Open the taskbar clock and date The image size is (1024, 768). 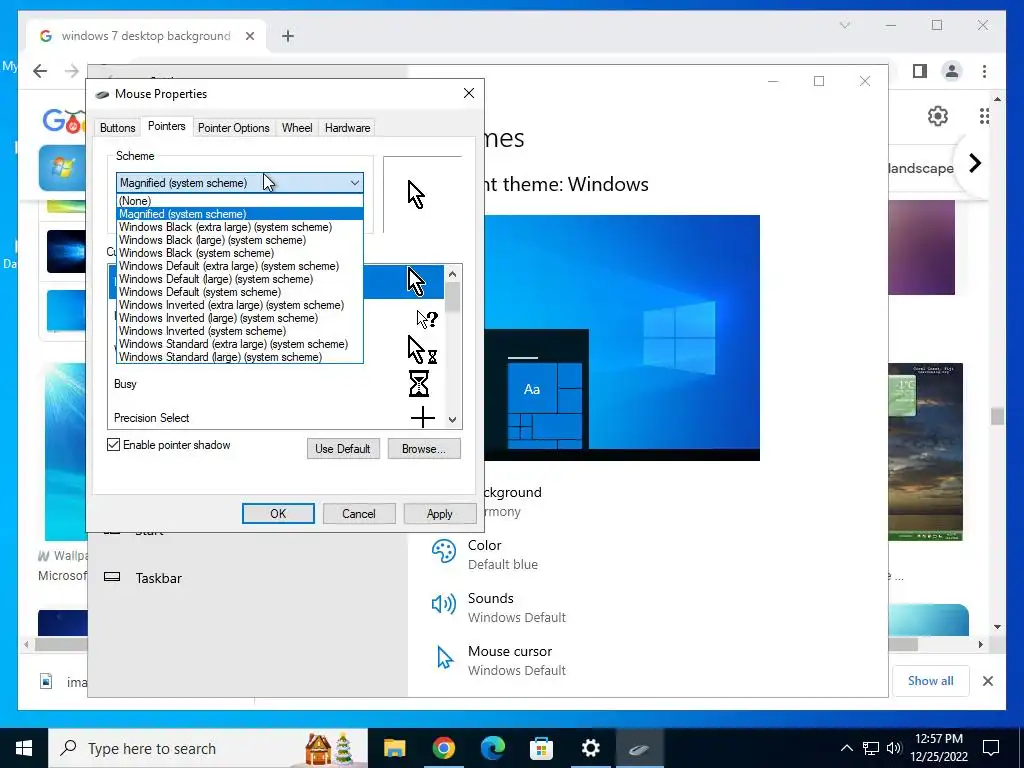click(x=938, y=748)
